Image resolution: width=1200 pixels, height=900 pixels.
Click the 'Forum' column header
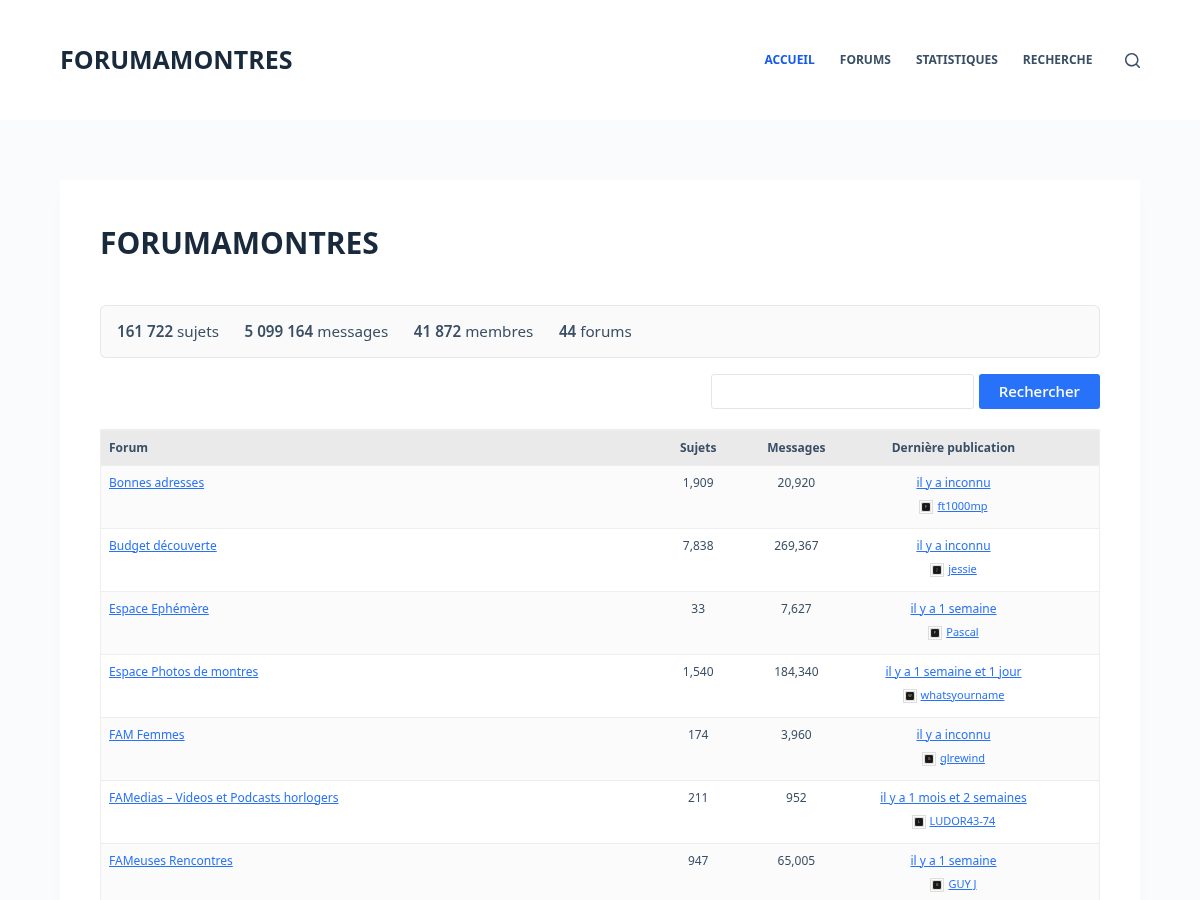click(x=128, y=447)
